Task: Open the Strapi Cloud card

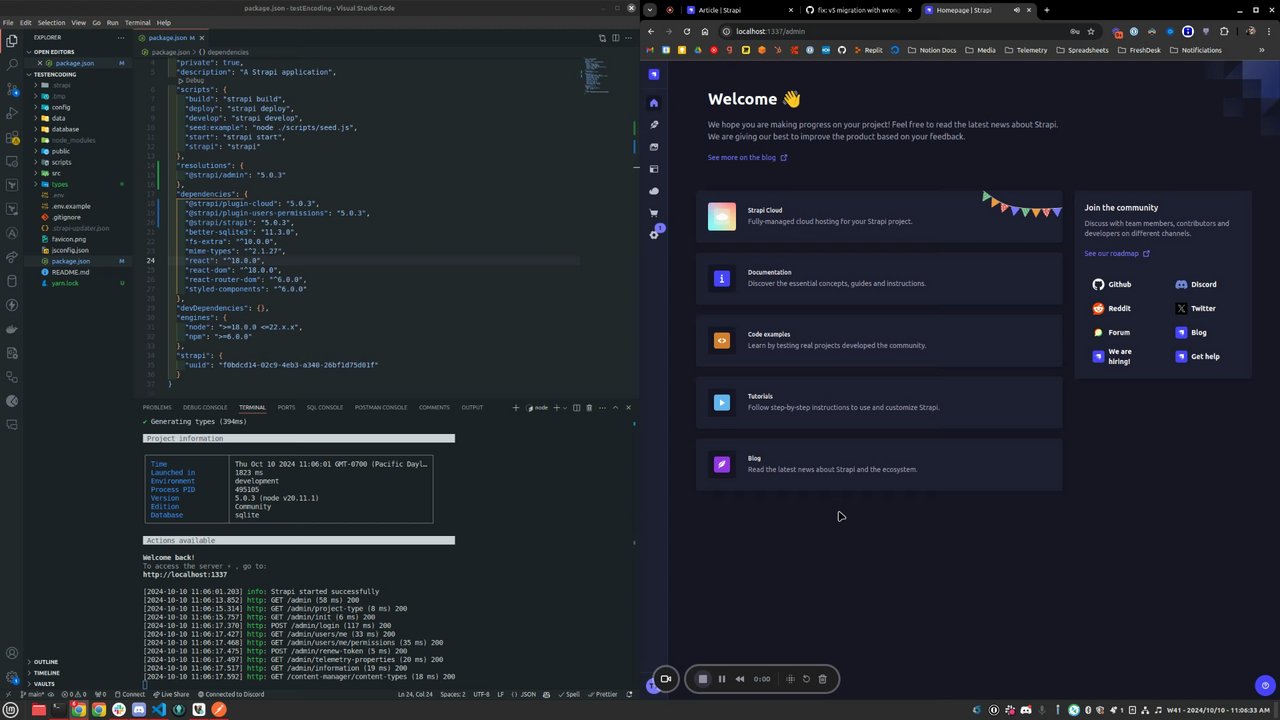Action: [879, 216]
